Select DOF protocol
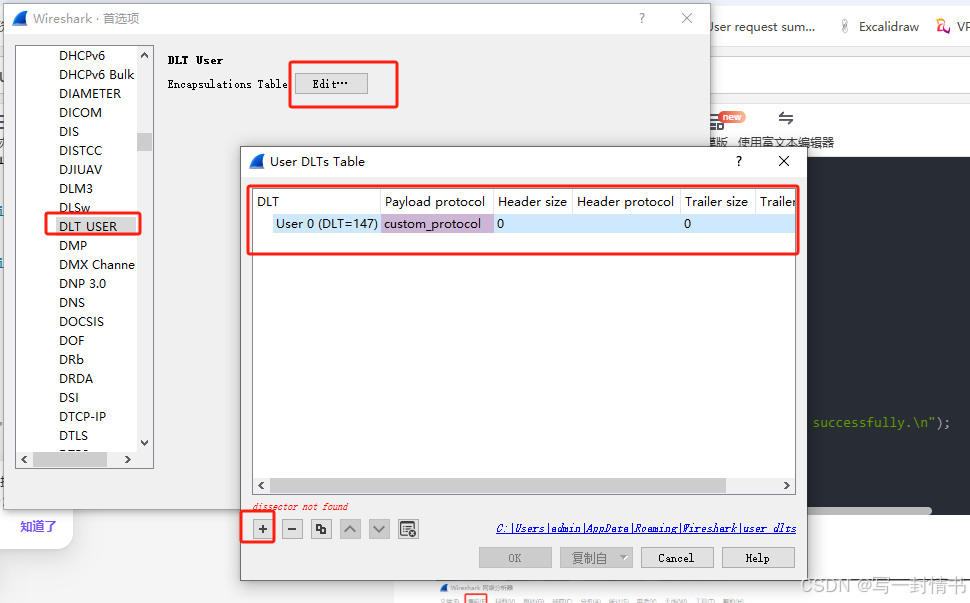Viewport: 970px width, 603px height. (x=72, y=341)
